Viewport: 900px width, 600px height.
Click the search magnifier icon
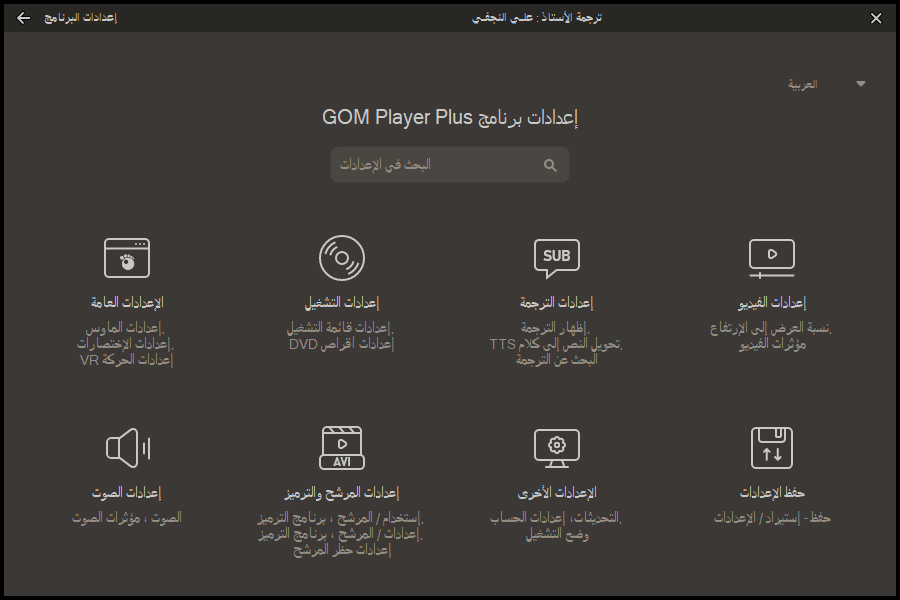tap(550, 165)
